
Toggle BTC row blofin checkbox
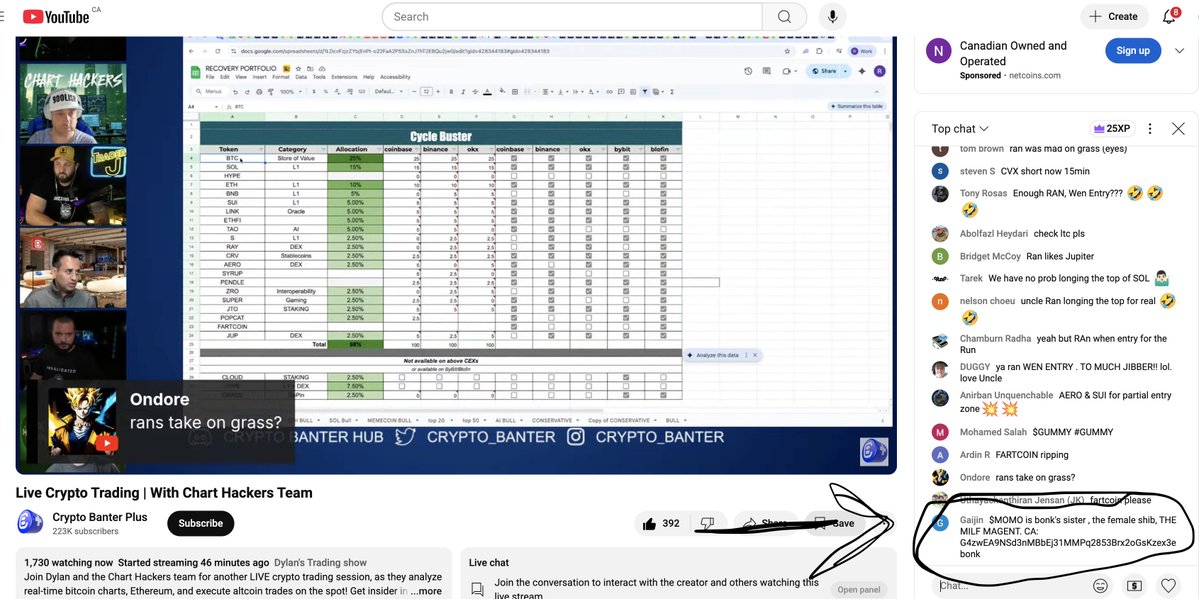pos(663,158)
